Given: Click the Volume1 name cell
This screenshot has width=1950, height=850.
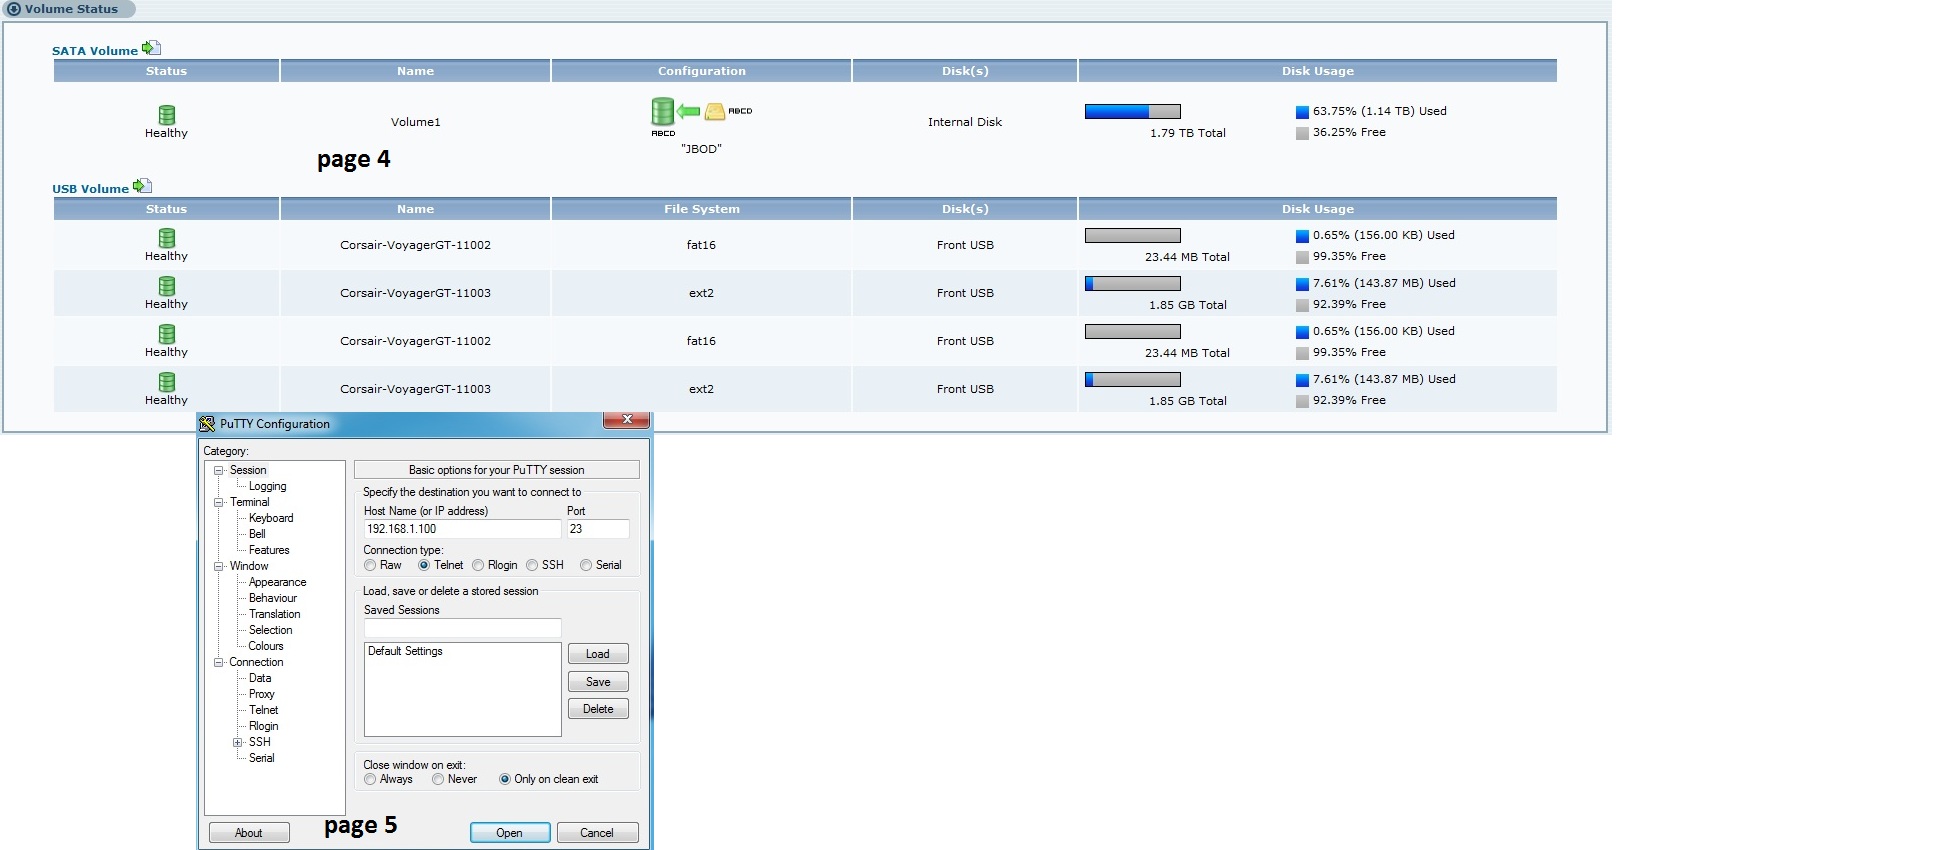Looking at the screenshot, I should coord(415,122).
